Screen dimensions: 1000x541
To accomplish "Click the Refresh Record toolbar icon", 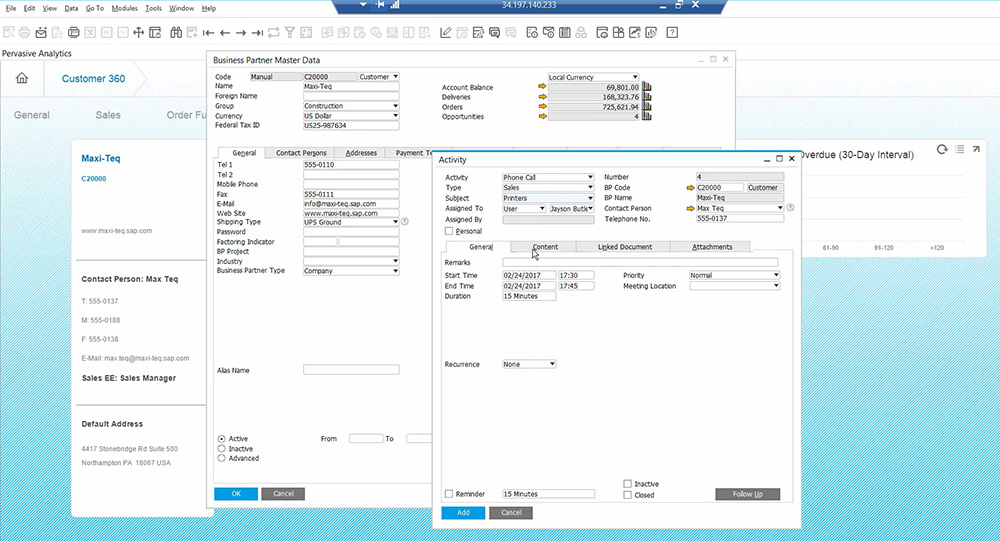I will [274, 33].
